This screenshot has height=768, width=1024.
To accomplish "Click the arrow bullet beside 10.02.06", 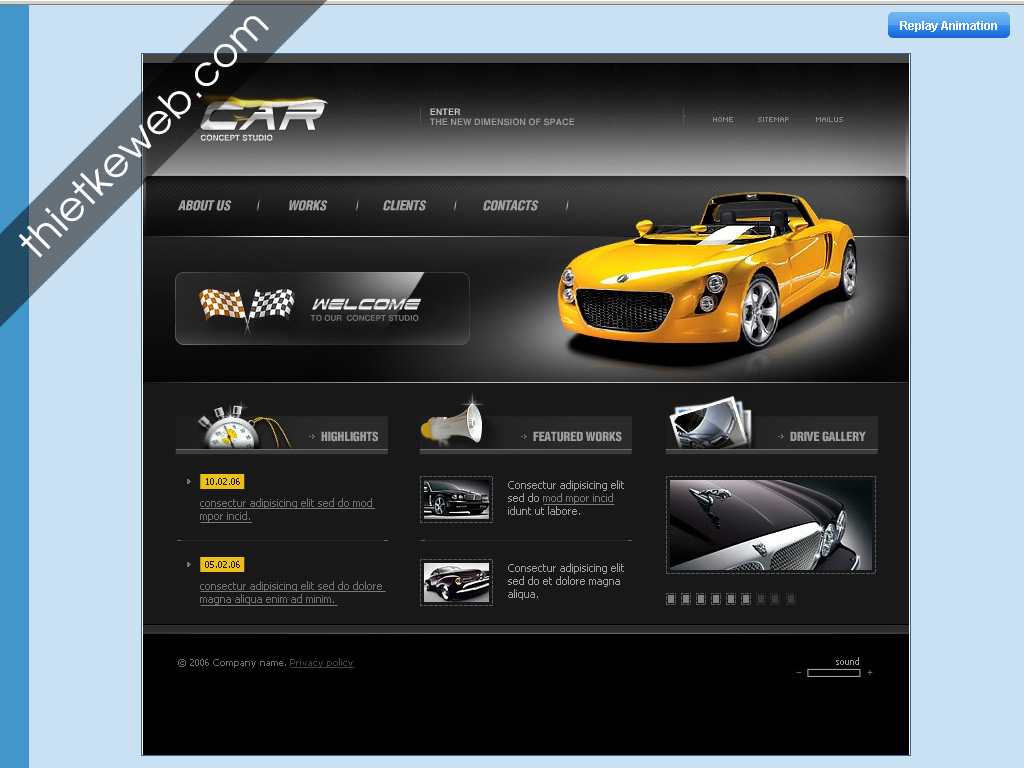I will 189,481.
